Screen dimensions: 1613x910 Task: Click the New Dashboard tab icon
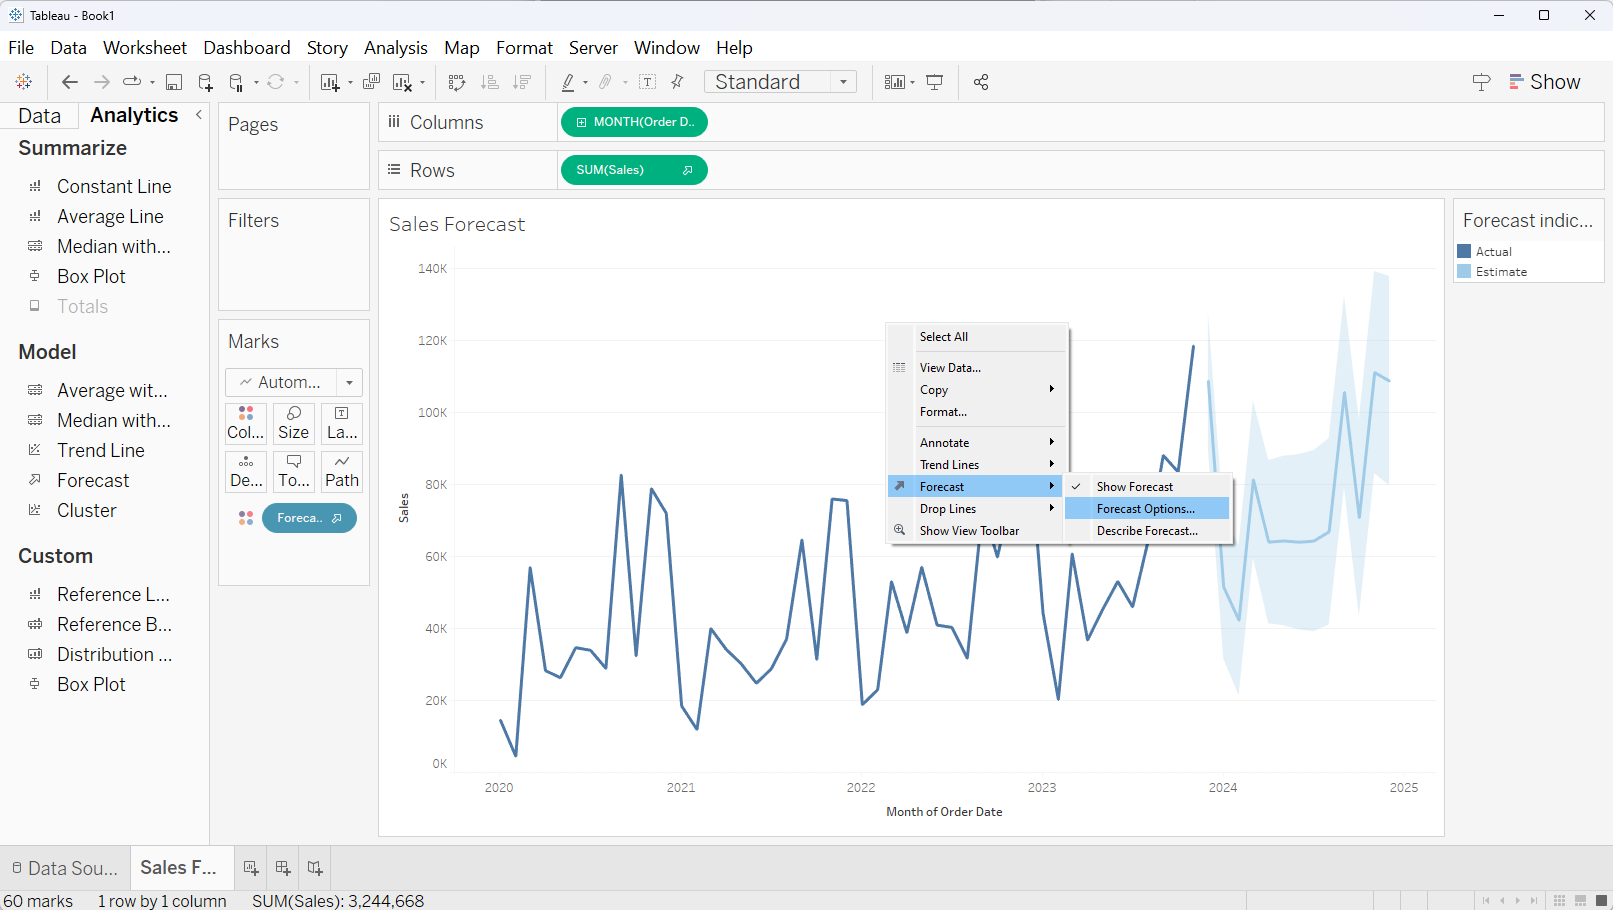tap(283, 868)
